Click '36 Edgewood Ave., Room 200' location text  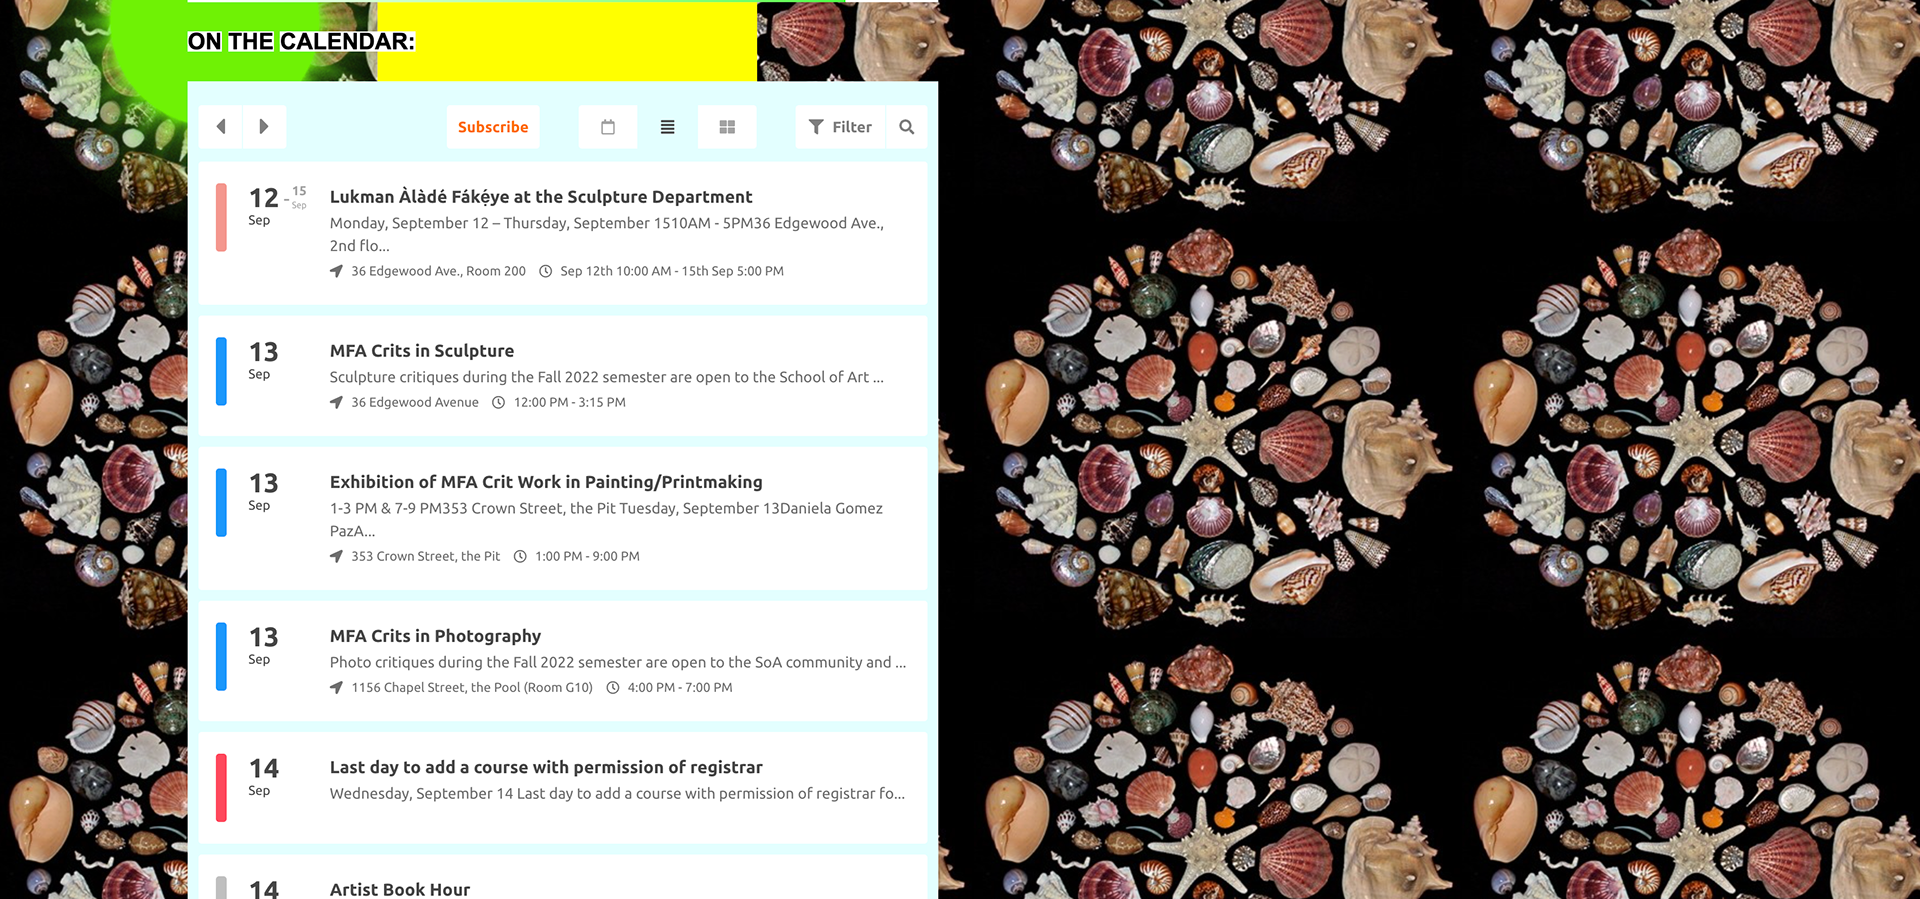point(438,271)
